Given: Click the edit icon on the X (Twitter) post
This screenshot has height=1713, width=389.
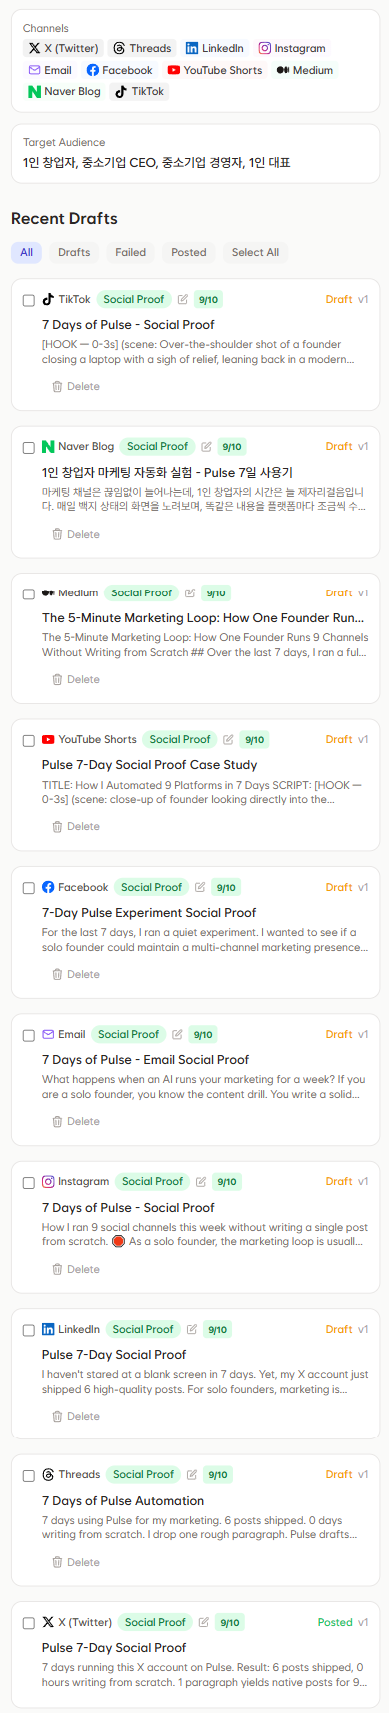Looking at the screenshot, I should point(204,1622).
